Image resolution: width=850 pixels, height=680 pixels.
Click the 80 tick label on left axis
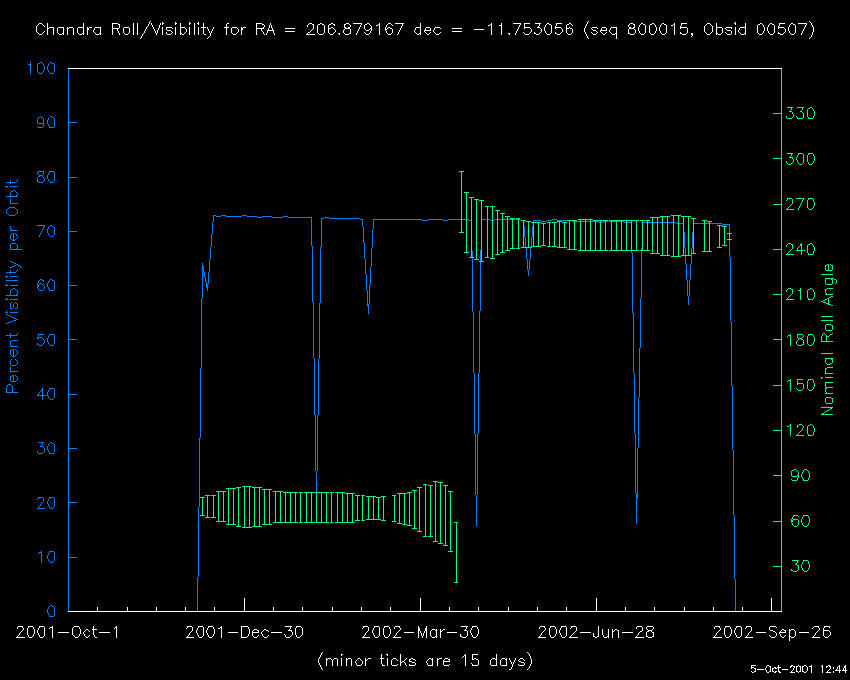[47, 178]
